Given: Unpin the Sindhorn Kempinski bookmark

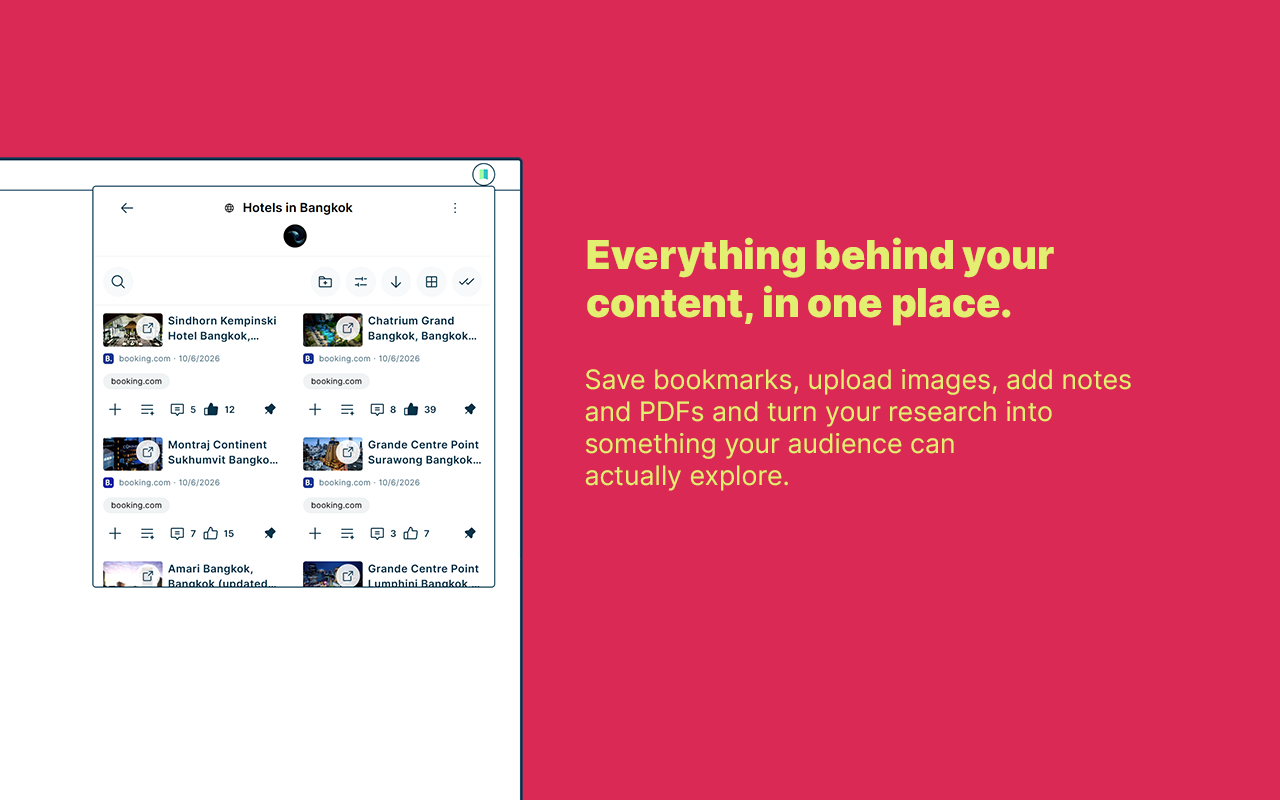Looking at the screenshot, I should click(270, 409).
